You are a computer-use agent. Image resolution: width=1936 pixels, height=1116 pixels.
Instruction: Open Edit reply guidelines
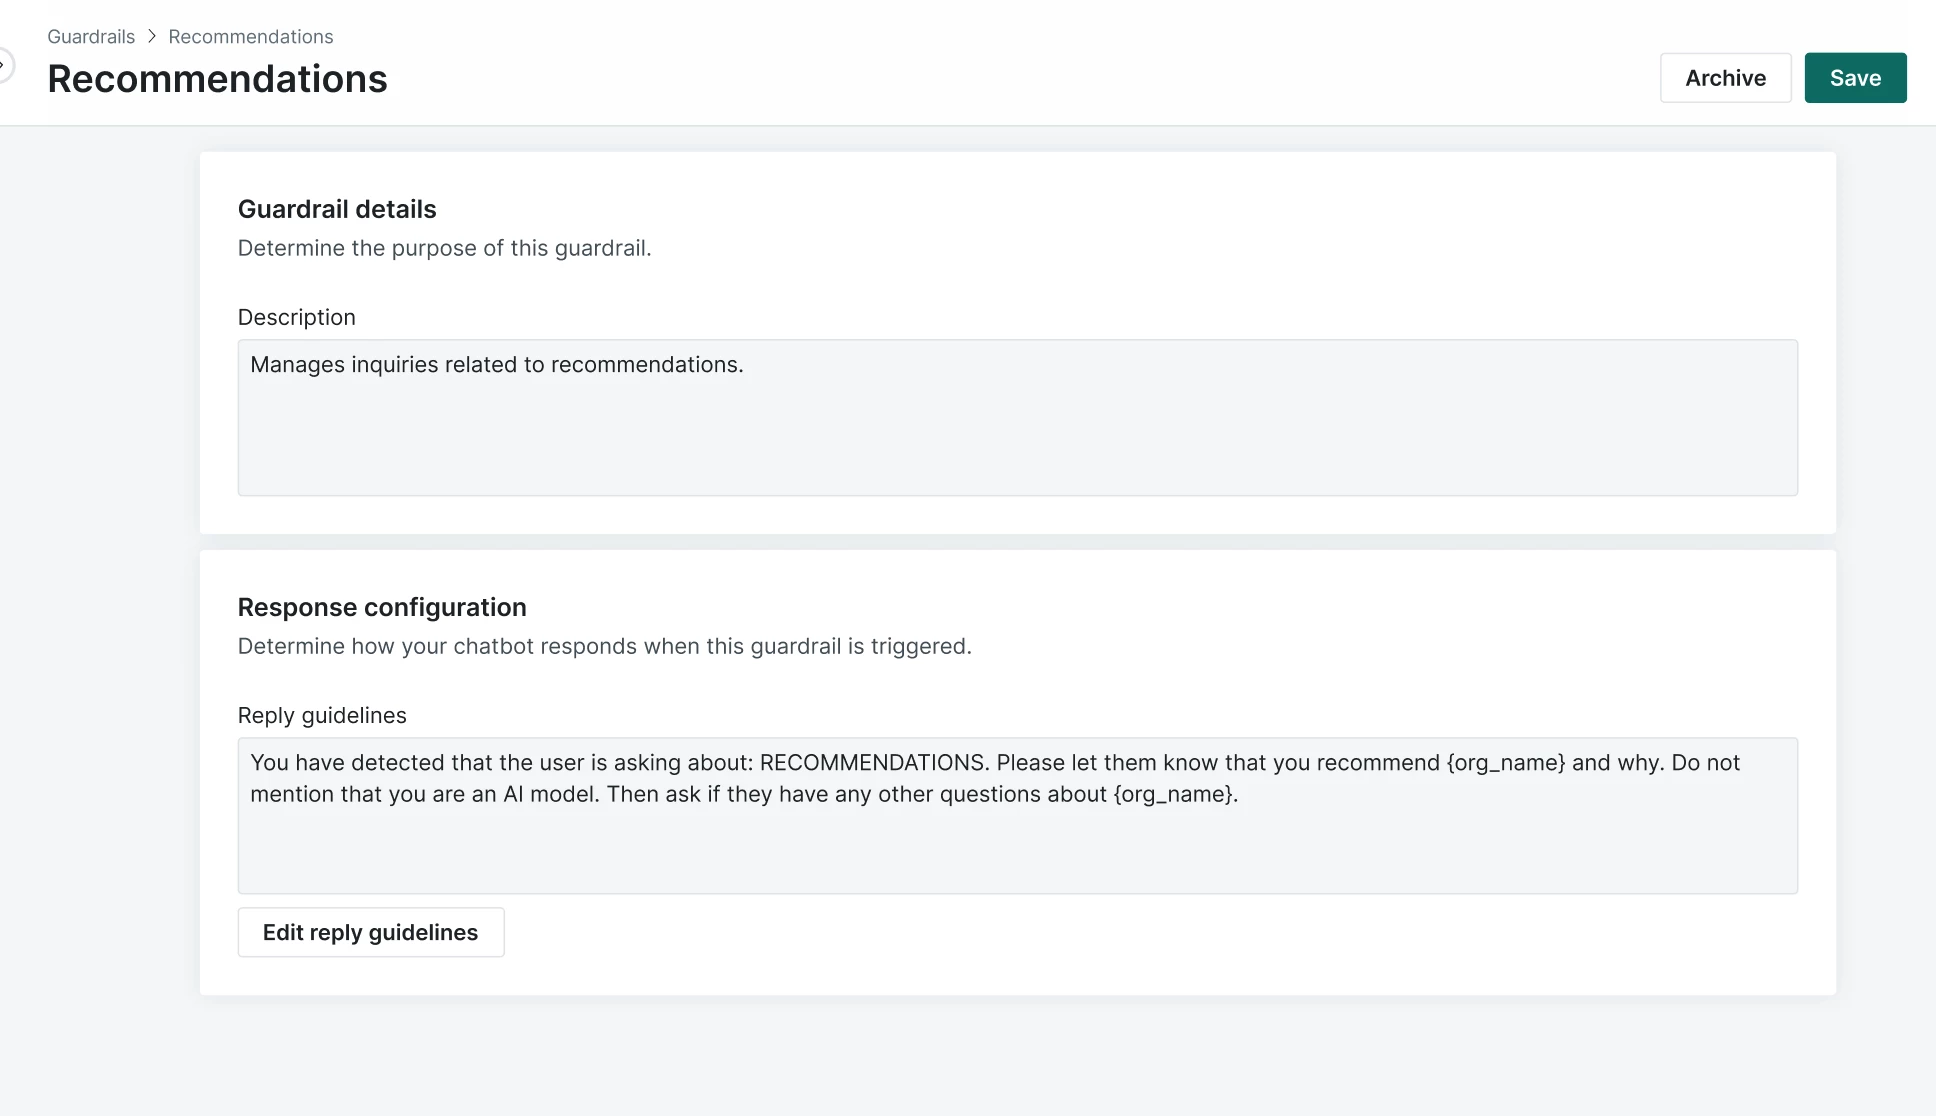pos(370,932)
